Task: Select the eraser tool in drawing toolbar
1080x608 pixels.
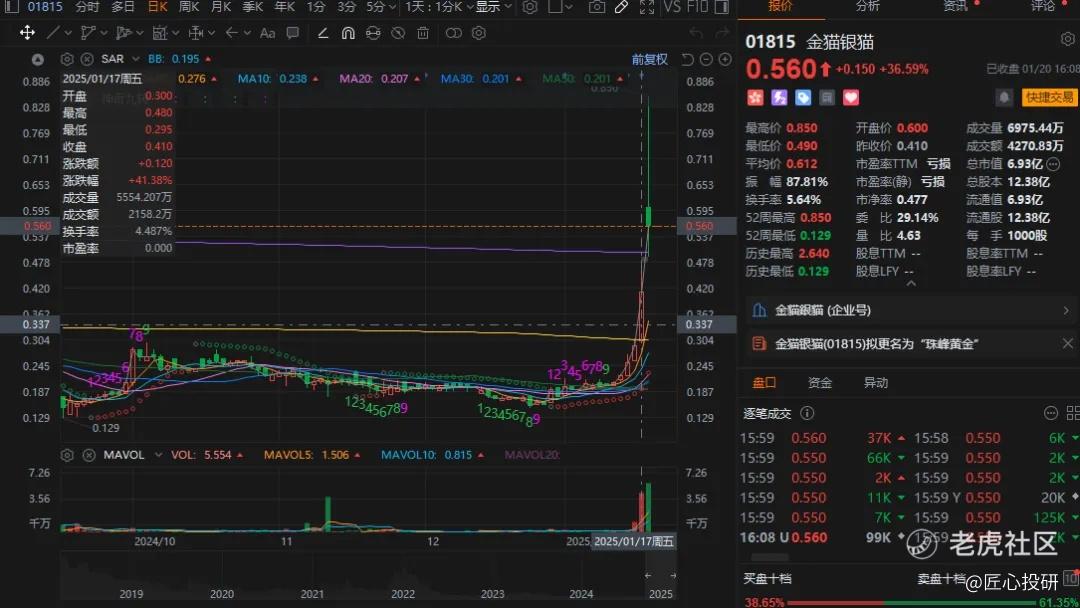Action: [x=323, y=32]
